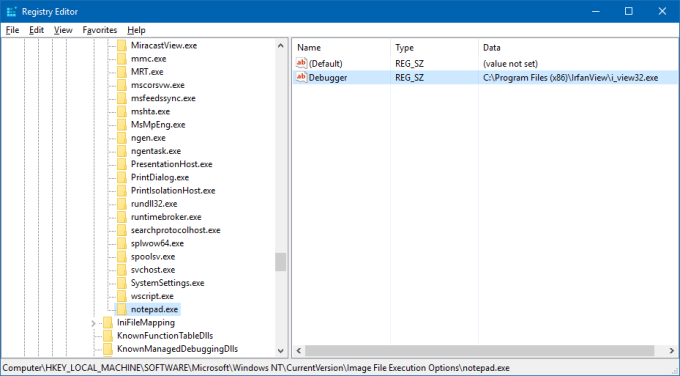
Task: Select the spoolsv.exe key label
Action: tap(153, 257)
